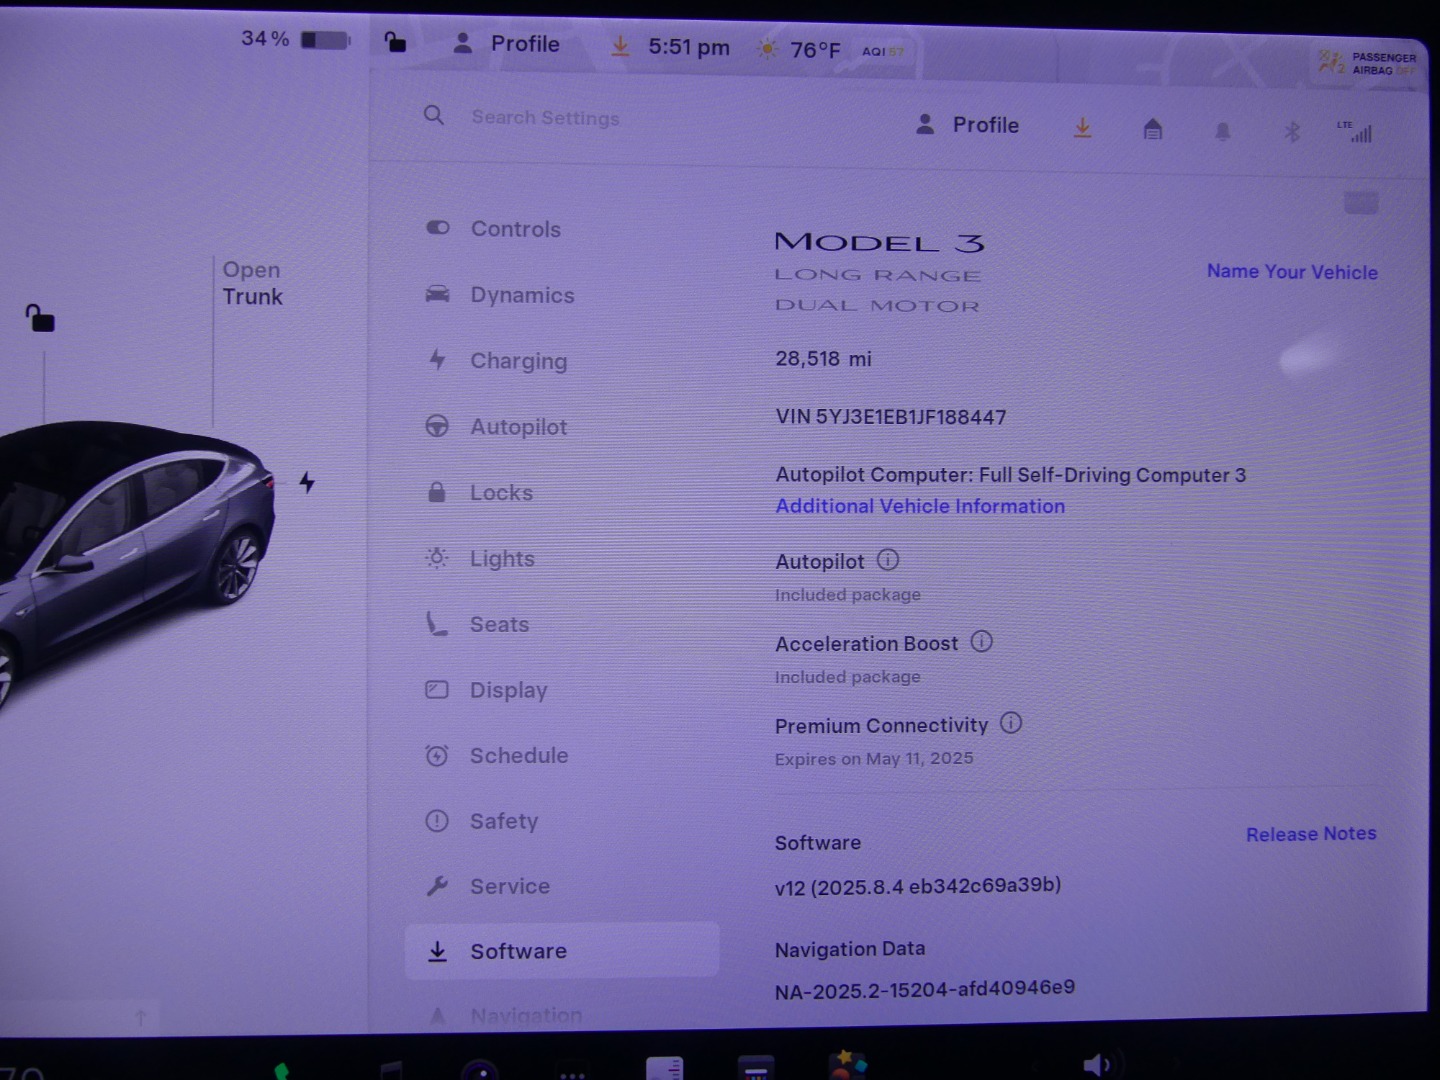Image resolution: width=1440 pixels, height=1080 pixels.
Task: Show Autopilot package info icon
Action: tap(888, 560)
